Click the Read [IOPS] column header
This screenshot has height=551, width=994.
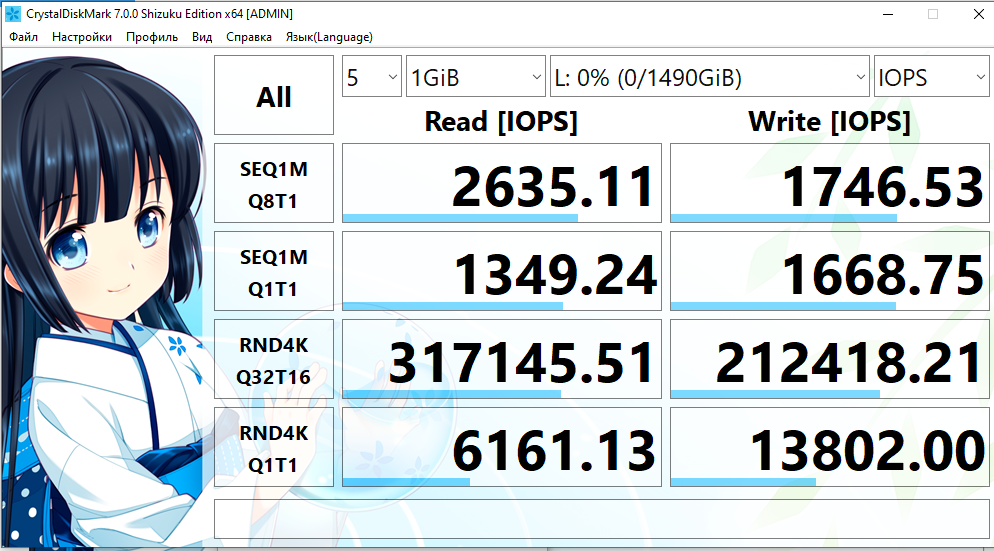point(501,121)
